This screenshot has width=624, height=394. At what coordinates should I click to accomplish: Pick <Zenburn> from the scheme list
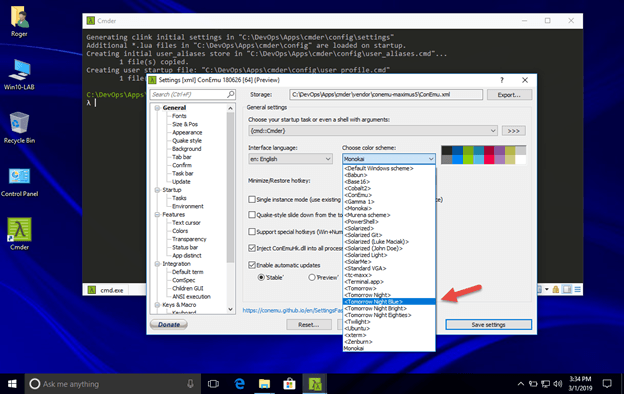[389, 341]
